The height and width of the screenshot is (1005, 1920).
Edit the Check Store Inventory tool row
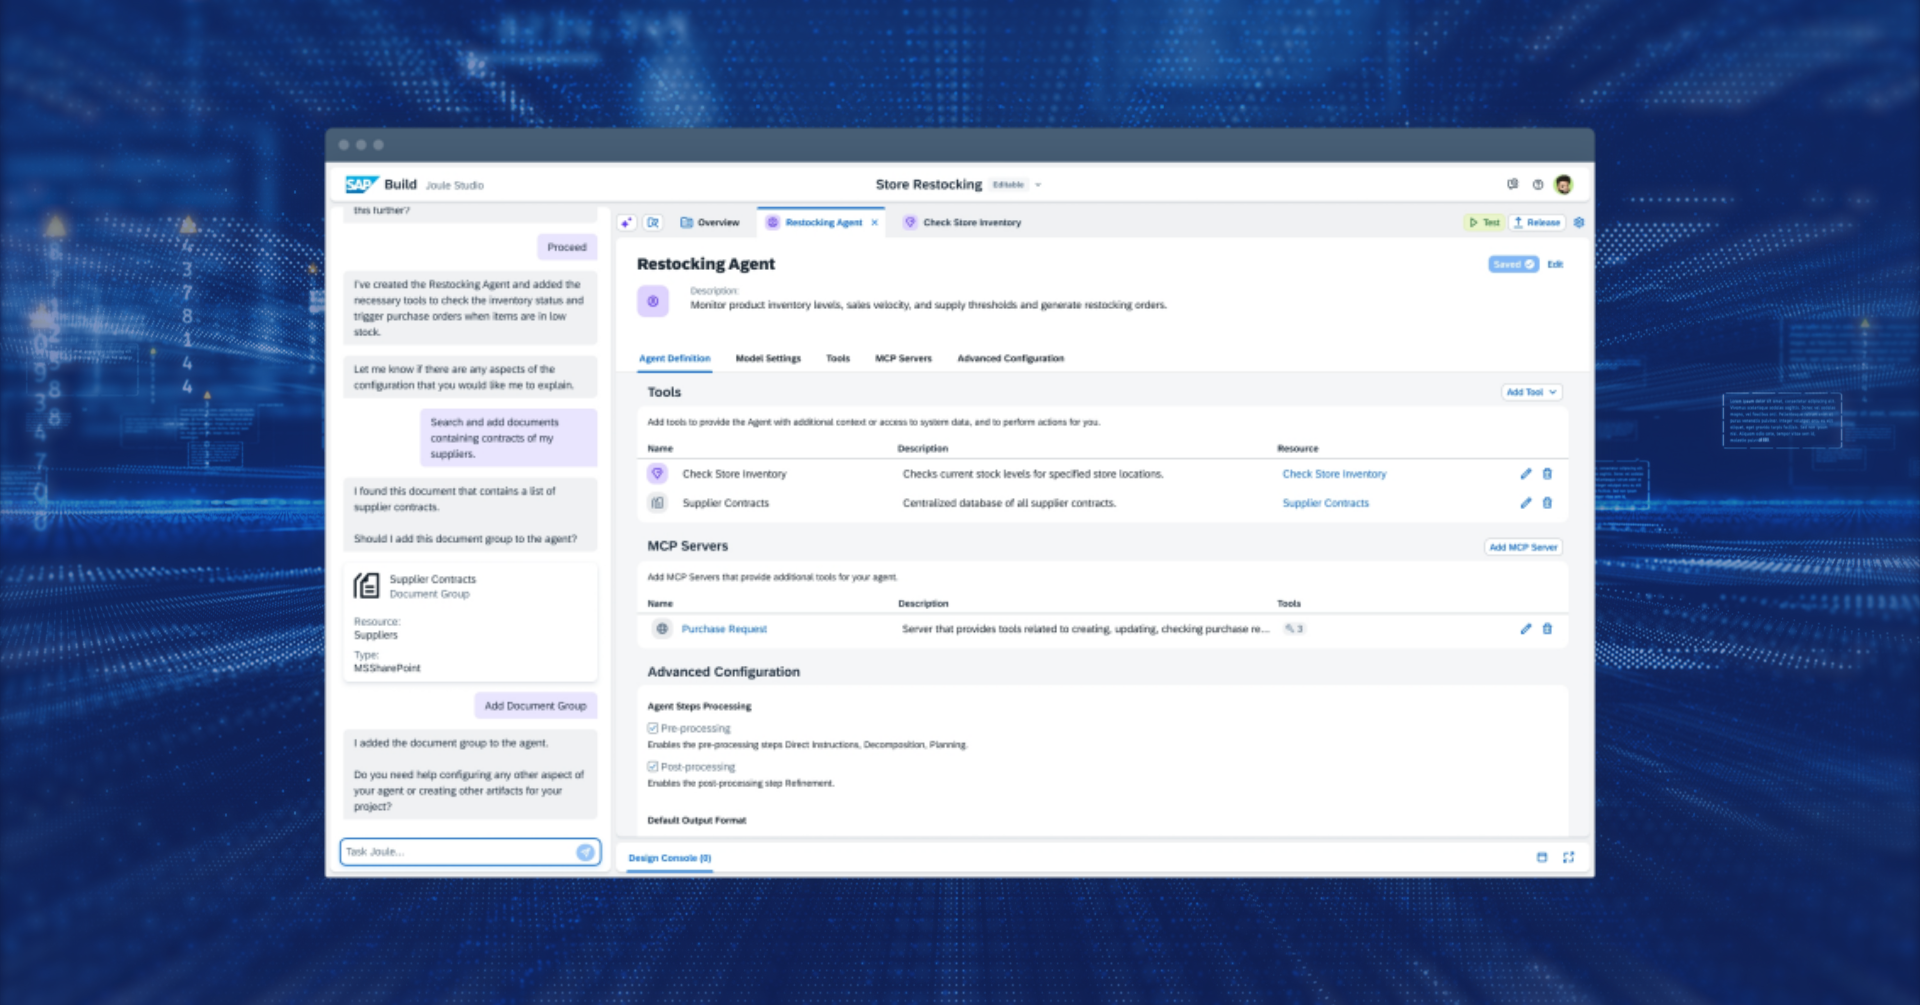point(1526,474)
